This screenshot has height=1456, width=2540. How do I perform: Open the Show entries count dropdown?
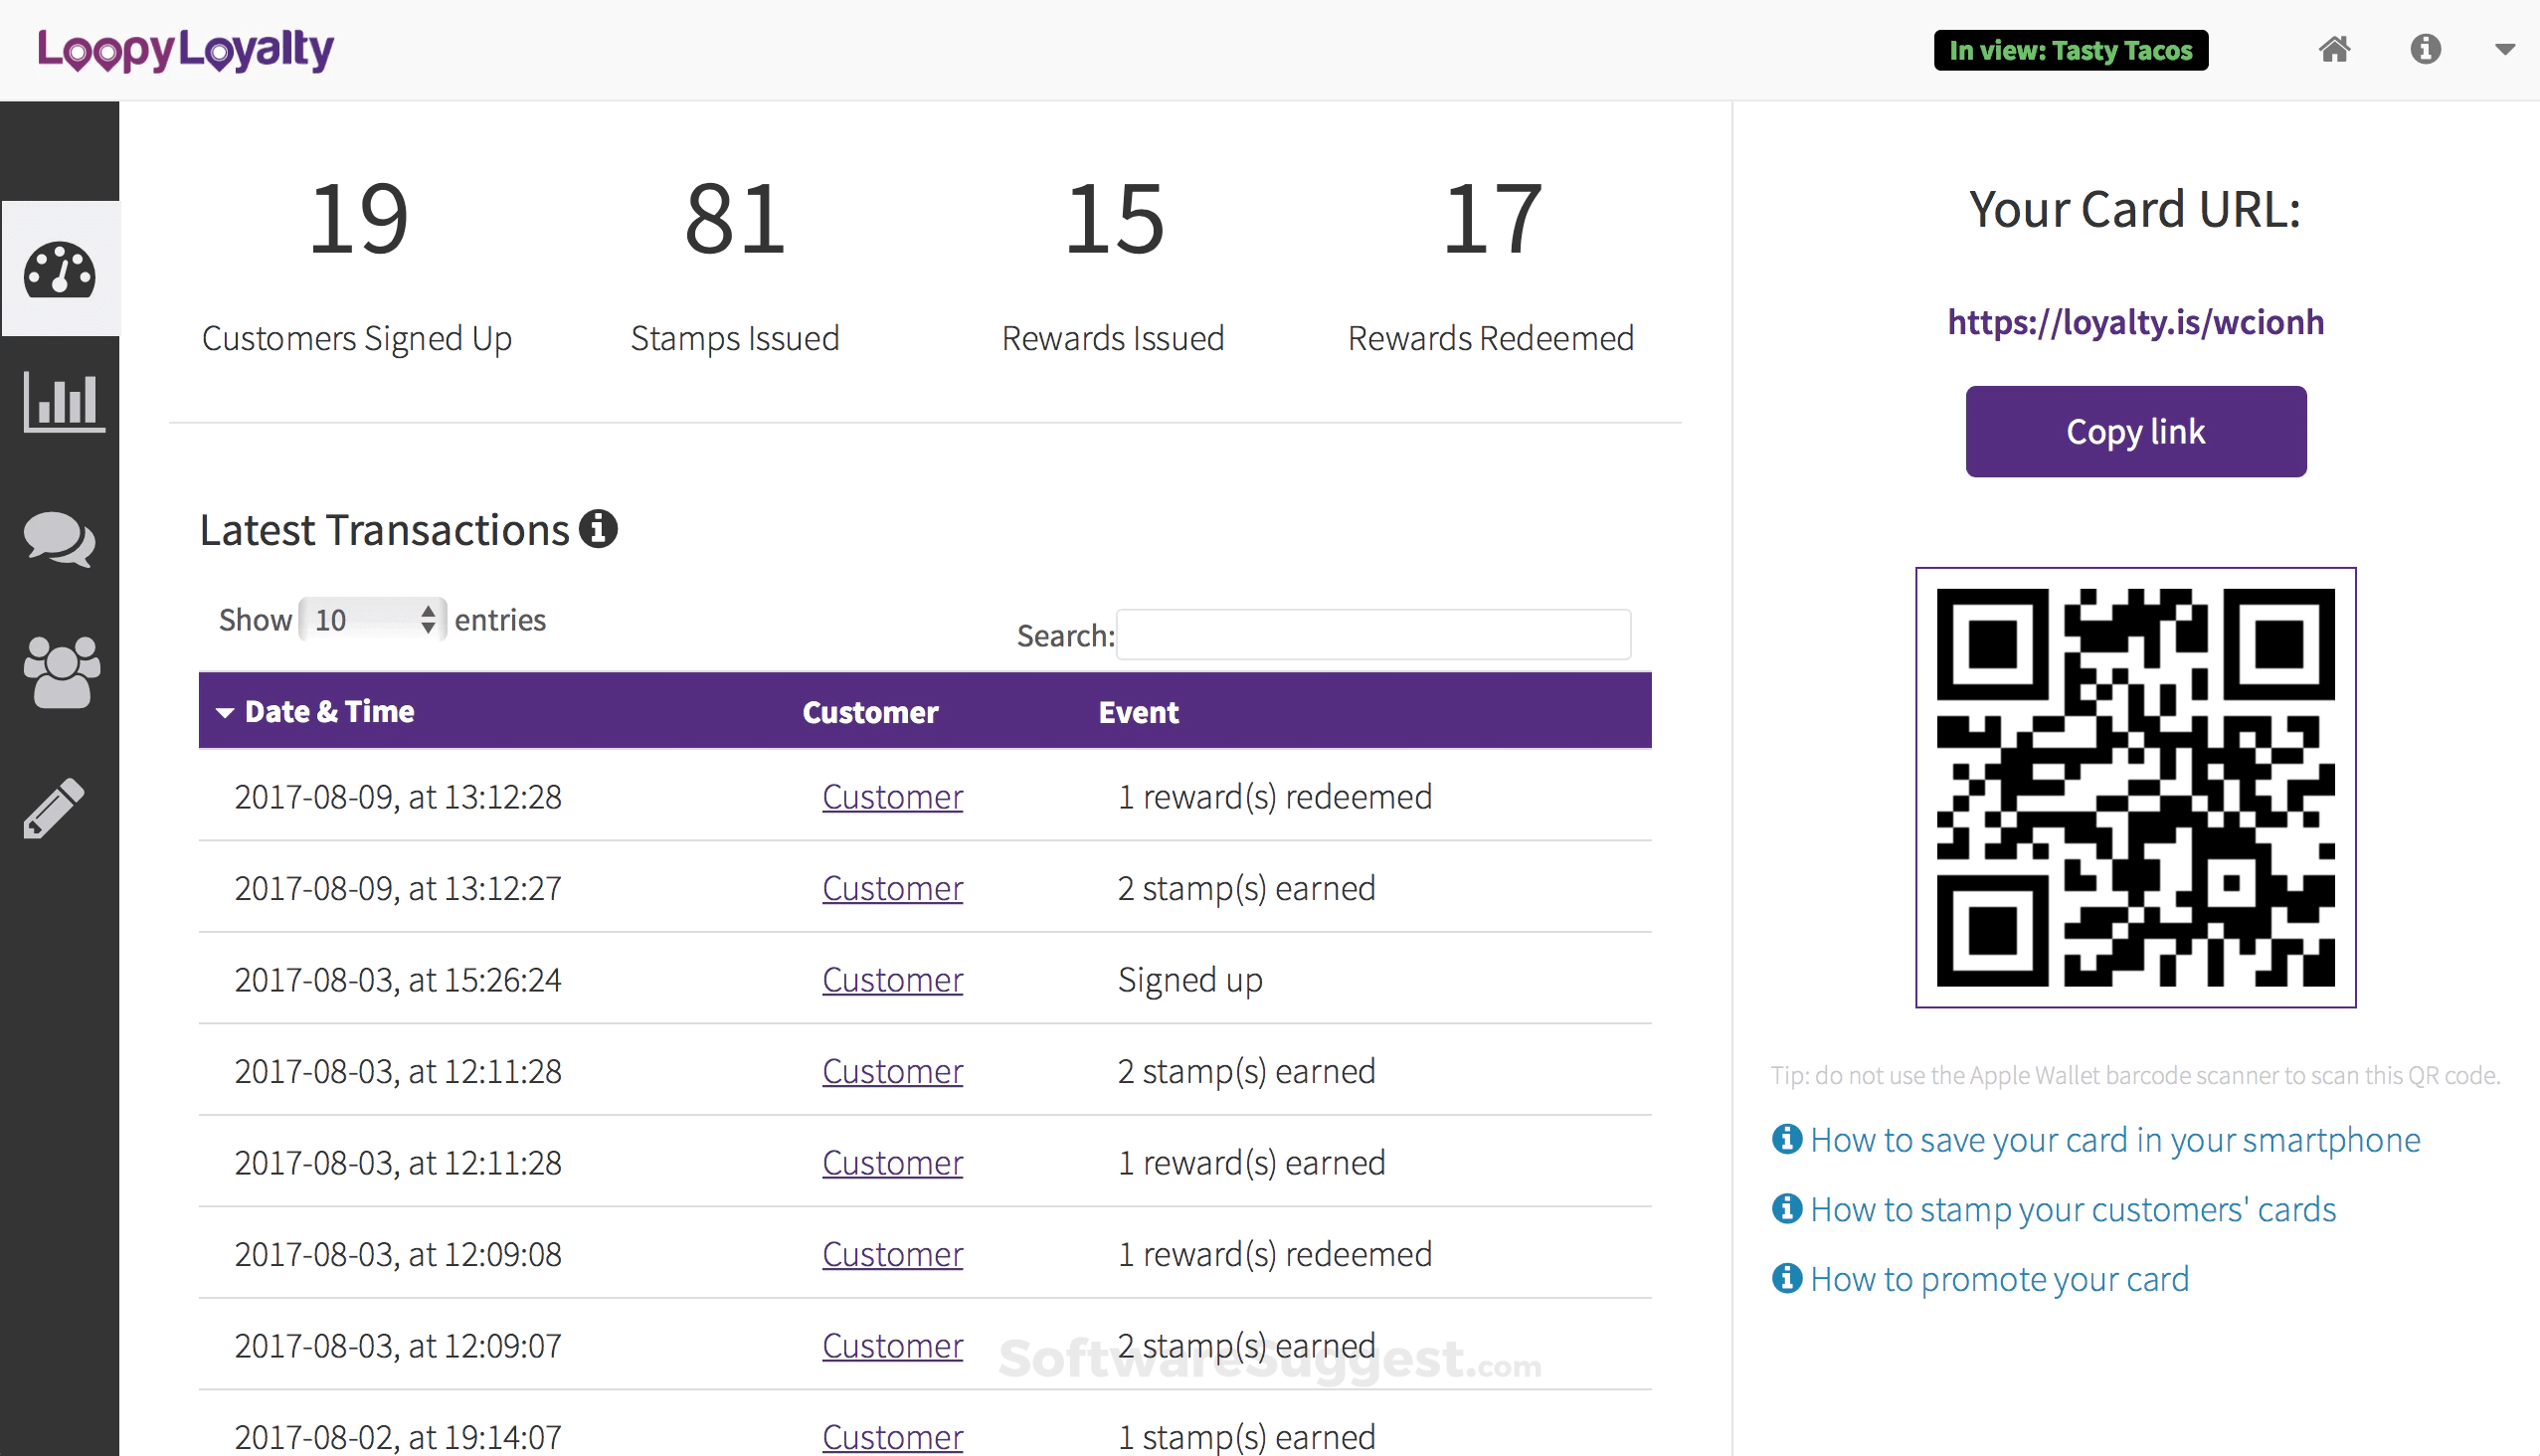pyautogui.click(x=372, y=620)
